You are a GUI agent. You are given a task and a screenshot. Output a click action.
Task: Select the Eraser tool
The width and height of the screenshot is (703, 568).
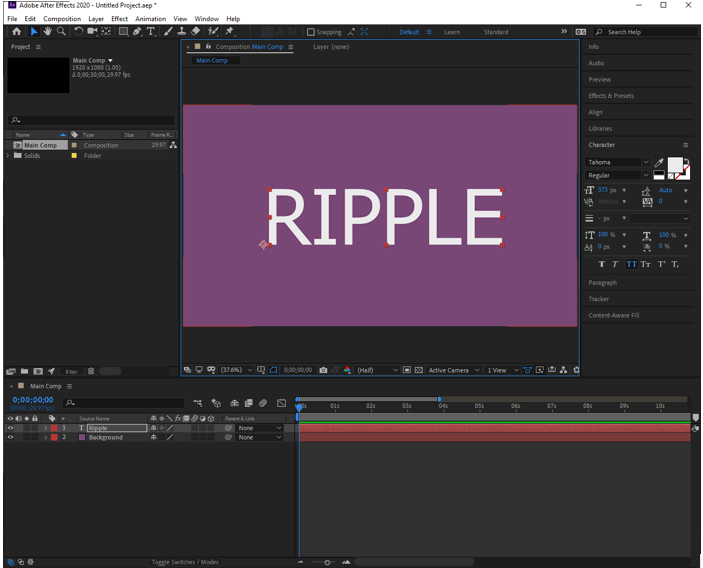point(195,31)
